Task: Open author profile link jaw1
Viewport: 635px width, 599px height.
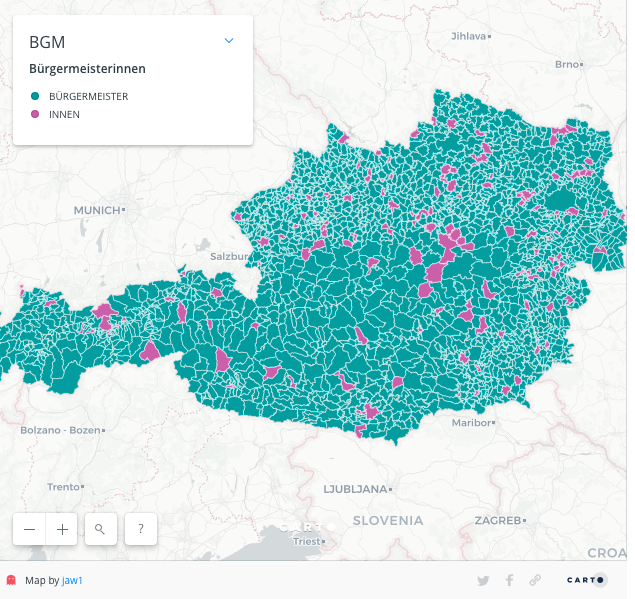Action: 72,580
